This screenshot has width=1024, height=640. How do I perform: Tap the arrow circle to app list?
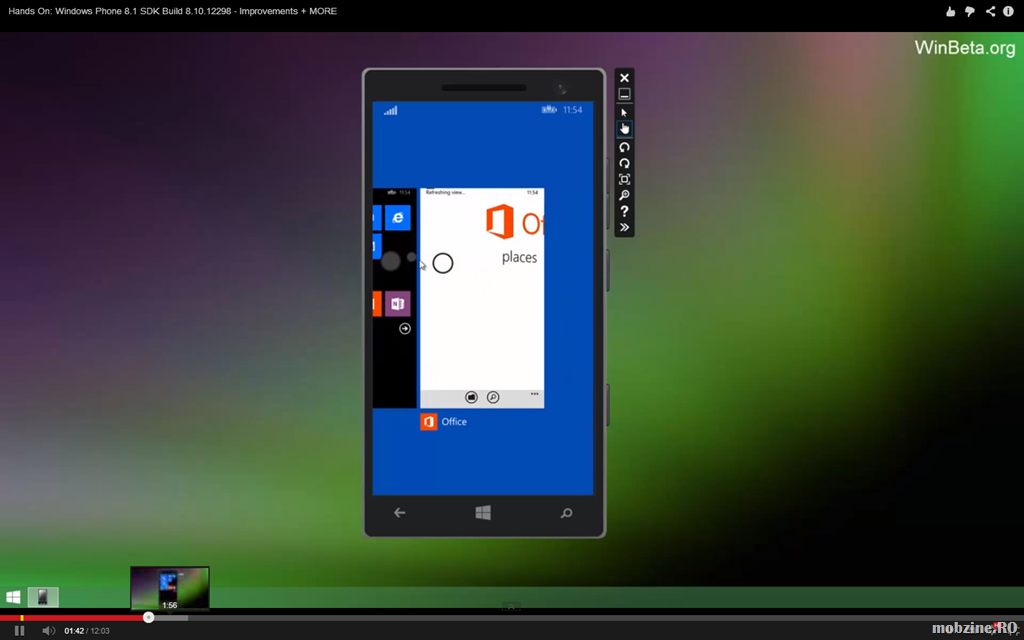tap(405, 328)
